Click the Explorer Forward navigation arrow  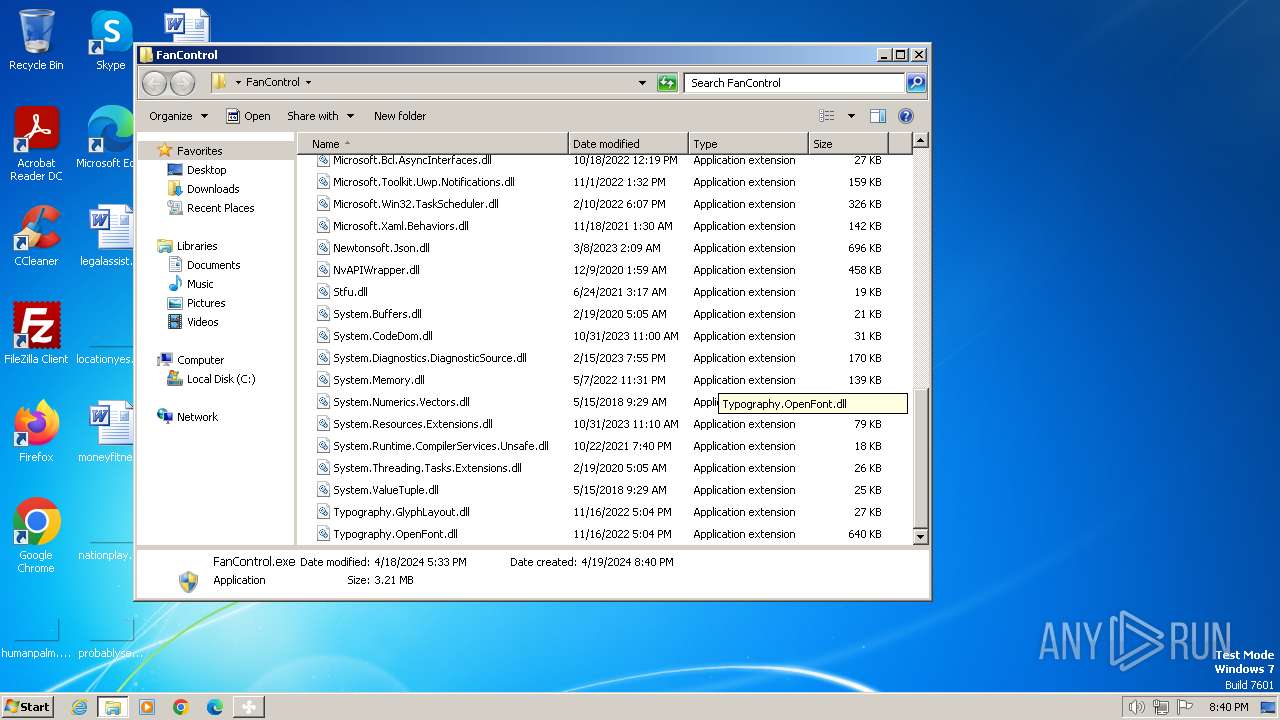tap(182, 83)
